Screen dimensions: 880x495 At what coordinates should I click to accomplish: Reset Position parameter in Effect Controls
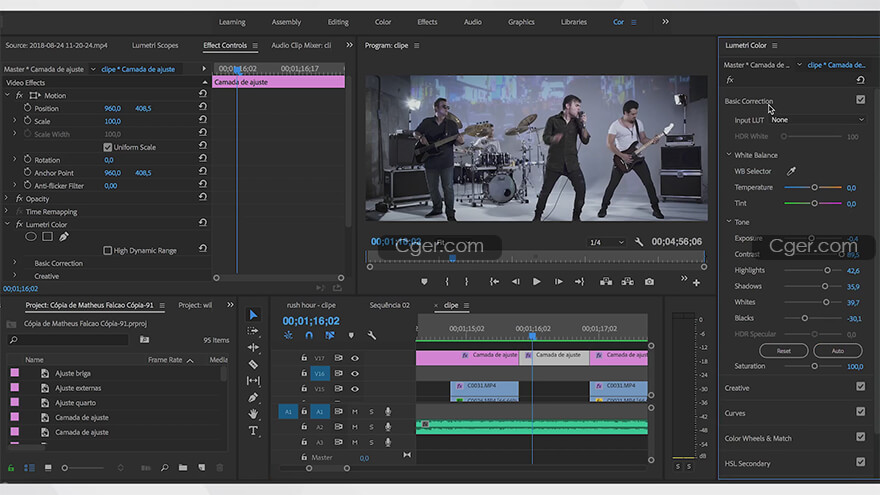coord(203,107)
